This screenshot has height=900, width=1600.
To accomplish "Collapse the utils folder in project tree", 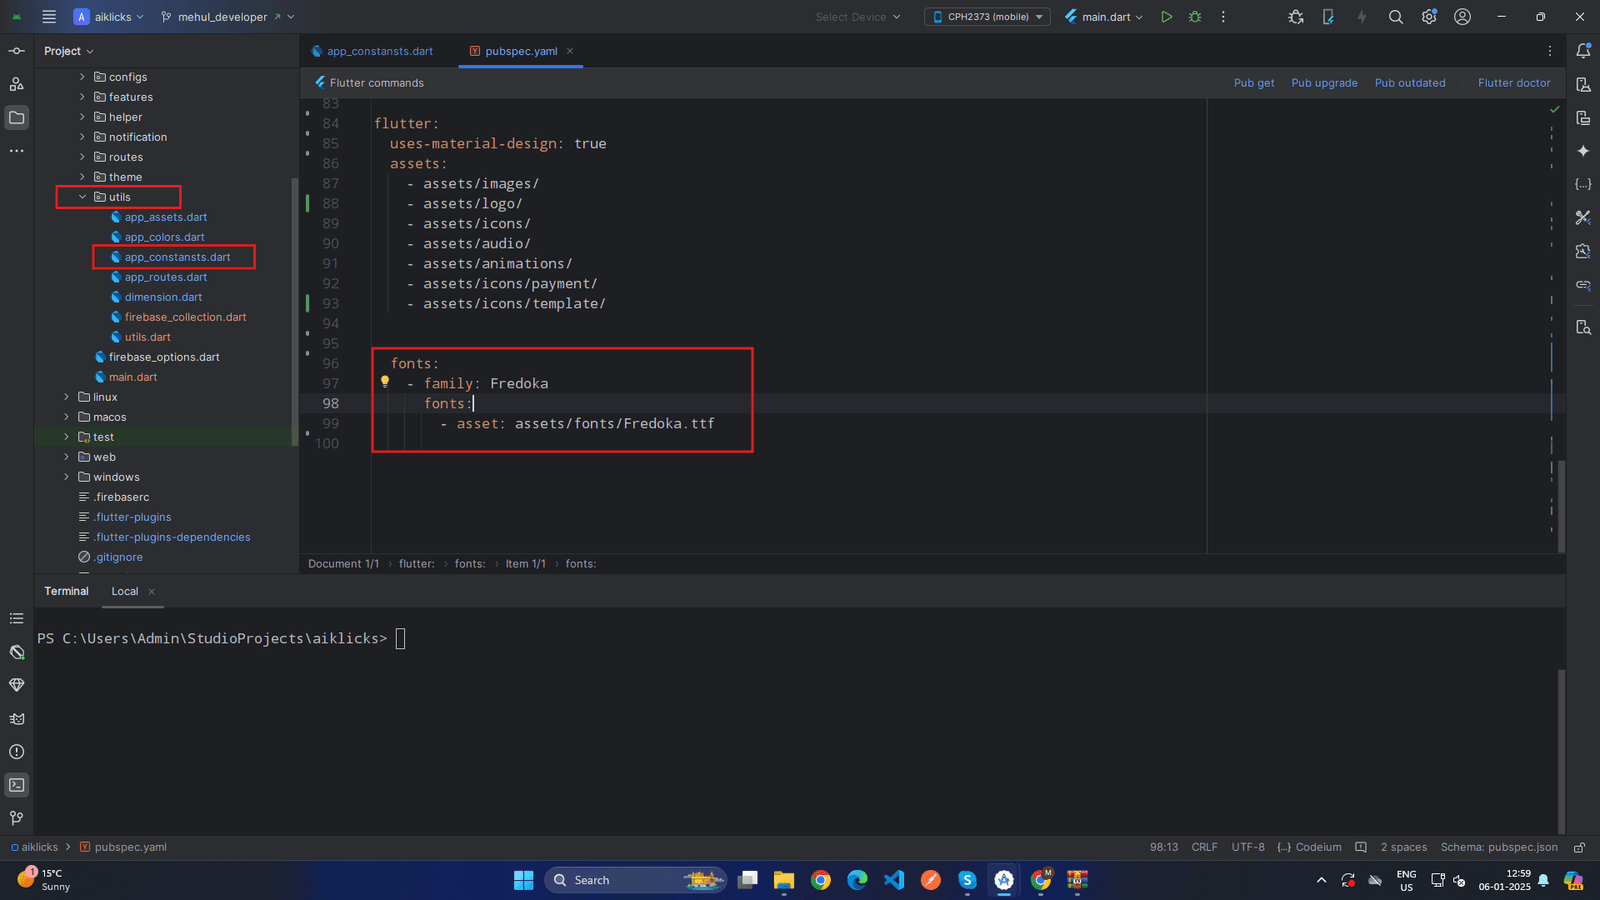I will [83, 197].
